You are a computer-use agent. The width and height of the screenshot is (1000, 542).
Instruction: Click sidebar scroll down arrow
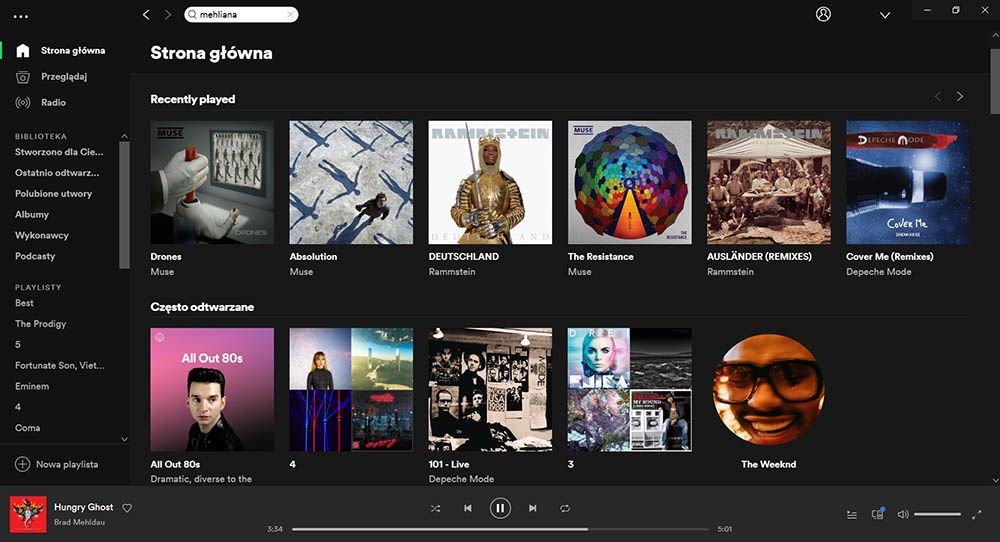tap(124, 439)
